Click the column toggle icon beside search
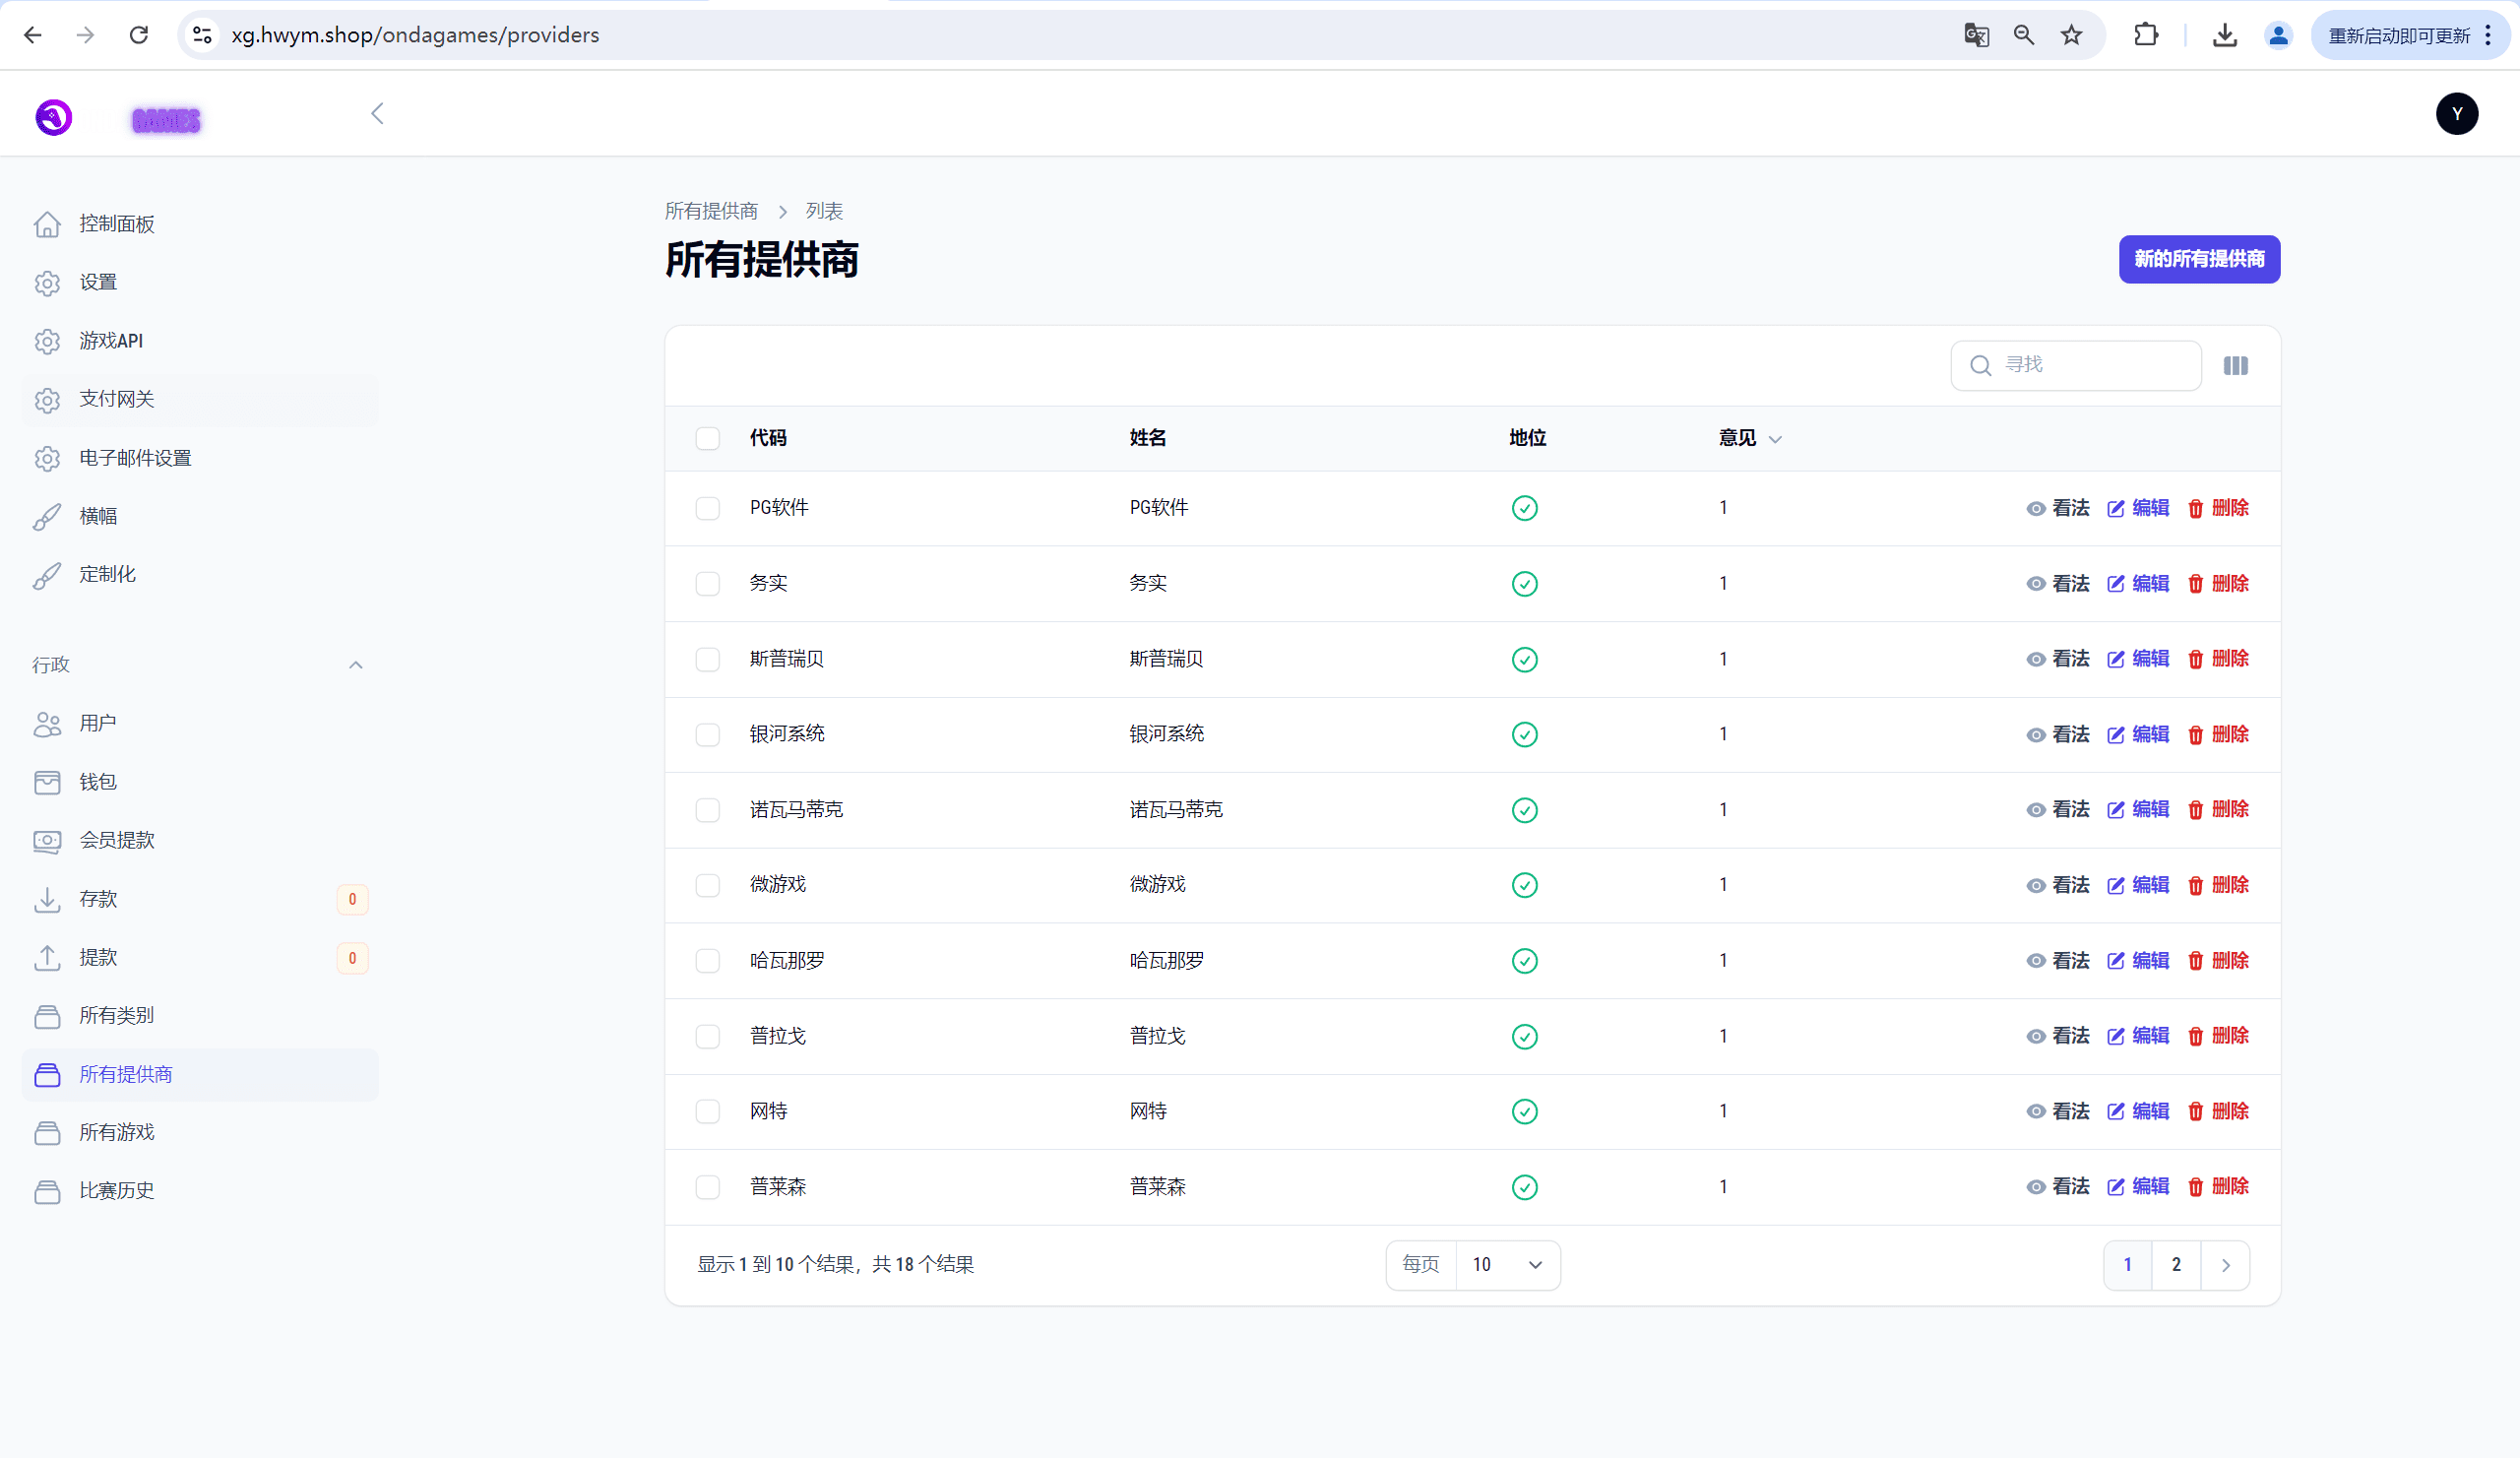Viewport: 2520px width, 1458px height. tap(2235, 366)
